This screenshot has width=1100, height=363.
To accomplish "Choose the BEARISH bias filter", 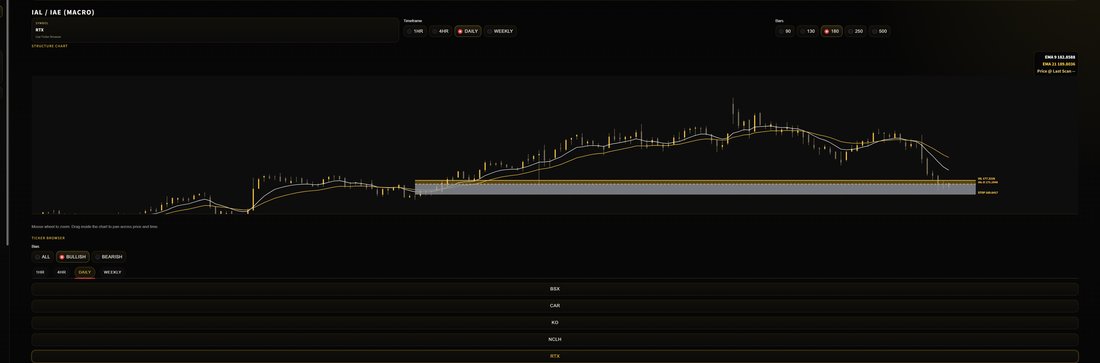I will pos(109,257).
